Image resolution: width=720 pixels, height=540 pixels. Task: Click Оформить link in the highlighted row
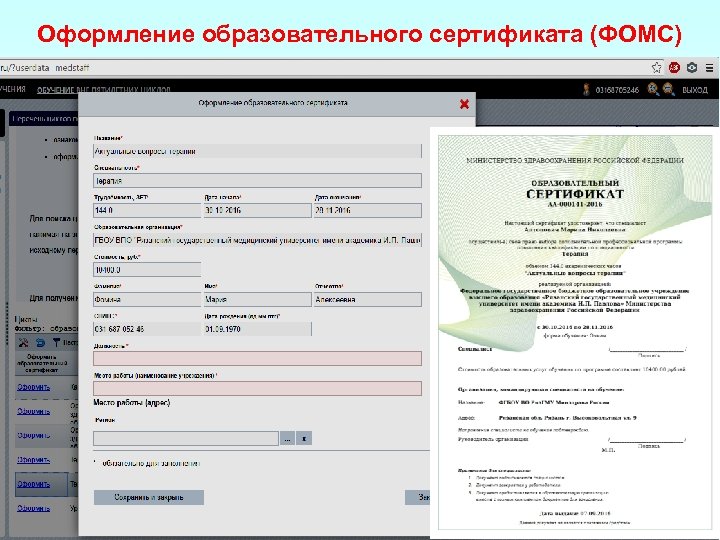[x=34, y=484]
